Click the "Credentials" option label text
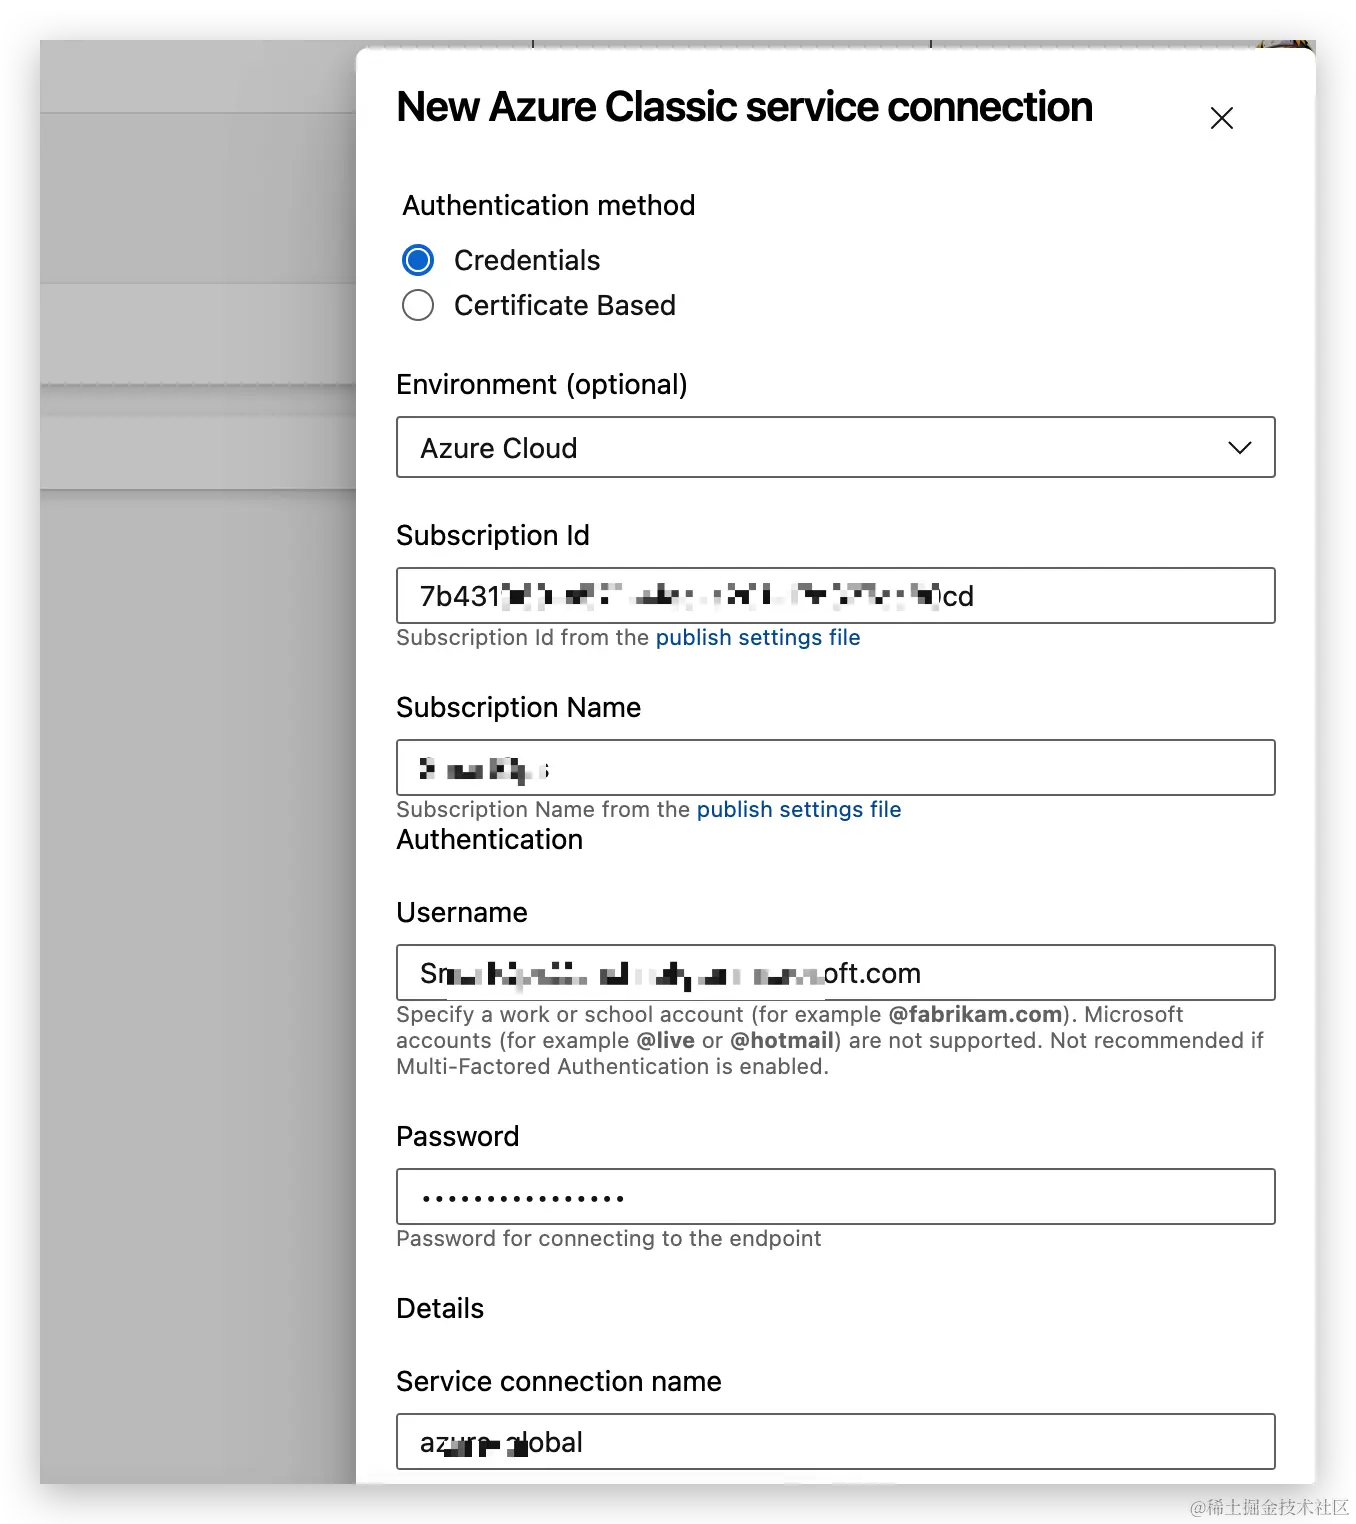Image resolution: width=1356 pixels, height=1524 pixels. pos(526,260)
